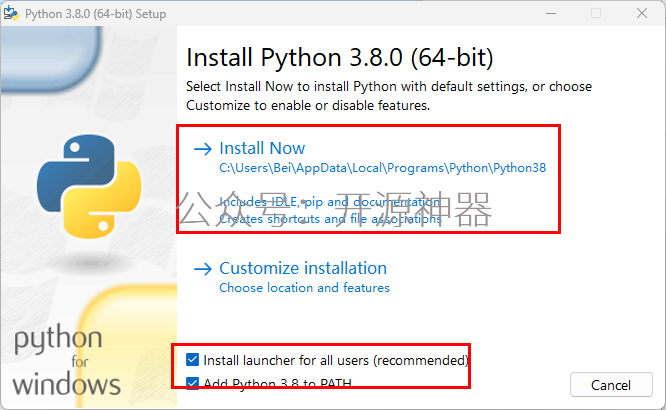
Task: Click the 'python for windows' banner text
Action: click(67, 361)
